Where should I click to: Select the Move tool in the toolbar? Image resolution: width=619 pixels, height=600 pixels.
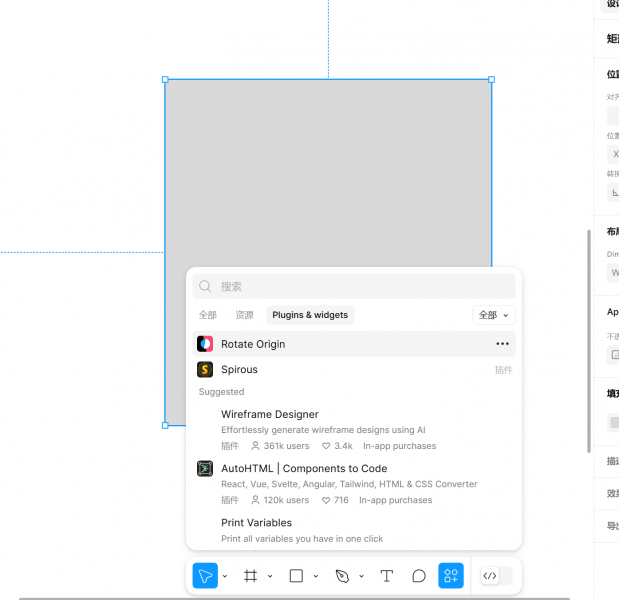(x=205, y=576)
